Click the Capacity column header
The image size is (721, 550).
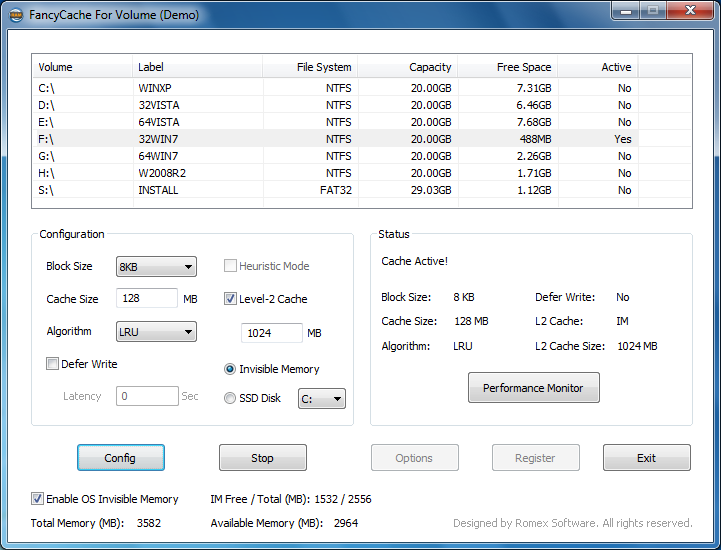coord(408,67)
